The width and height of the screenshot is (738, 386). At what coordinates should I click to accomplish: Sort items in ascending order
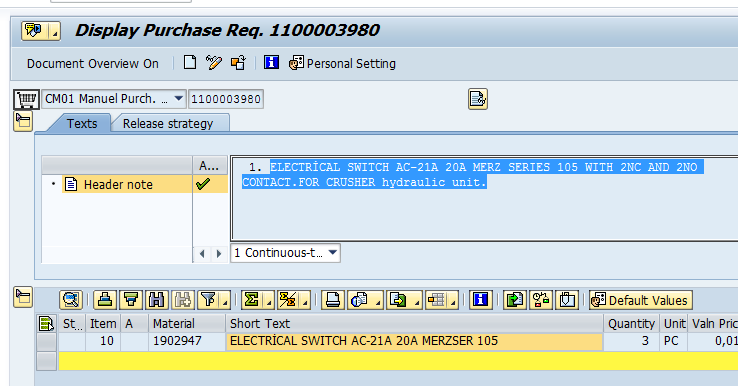(105, 300)
